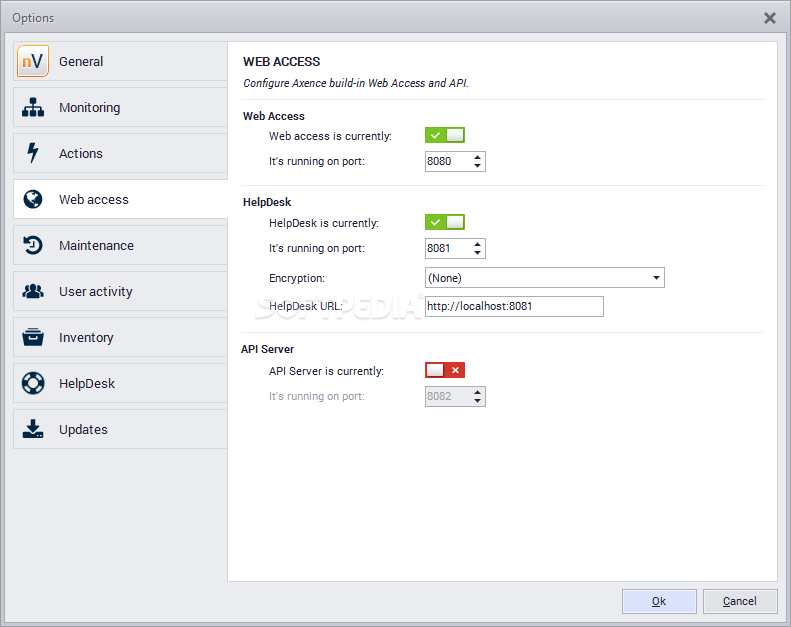
Task: Click the Monitoring network hierarchy icon
Action: coord(33,107)
